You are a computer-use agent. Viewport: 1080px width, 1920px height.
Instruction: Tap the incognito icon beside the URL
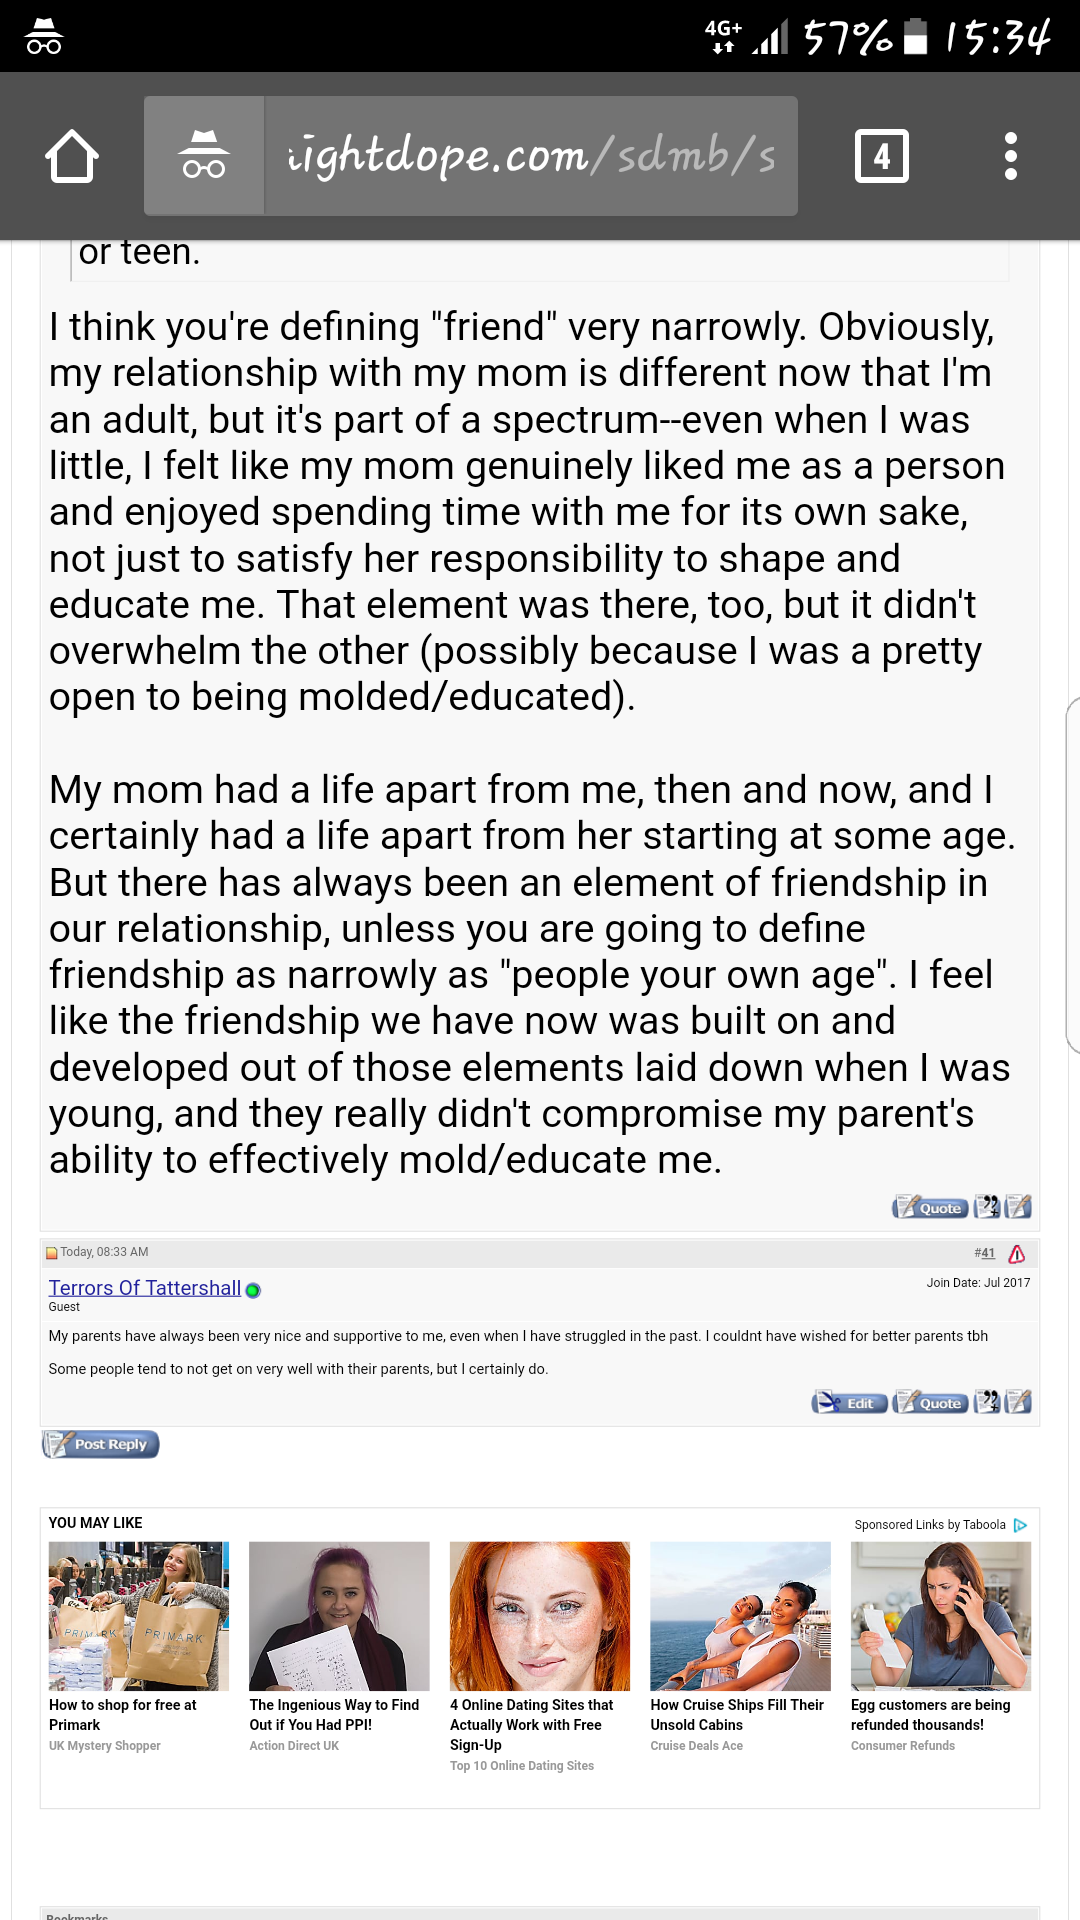(204, 156)
